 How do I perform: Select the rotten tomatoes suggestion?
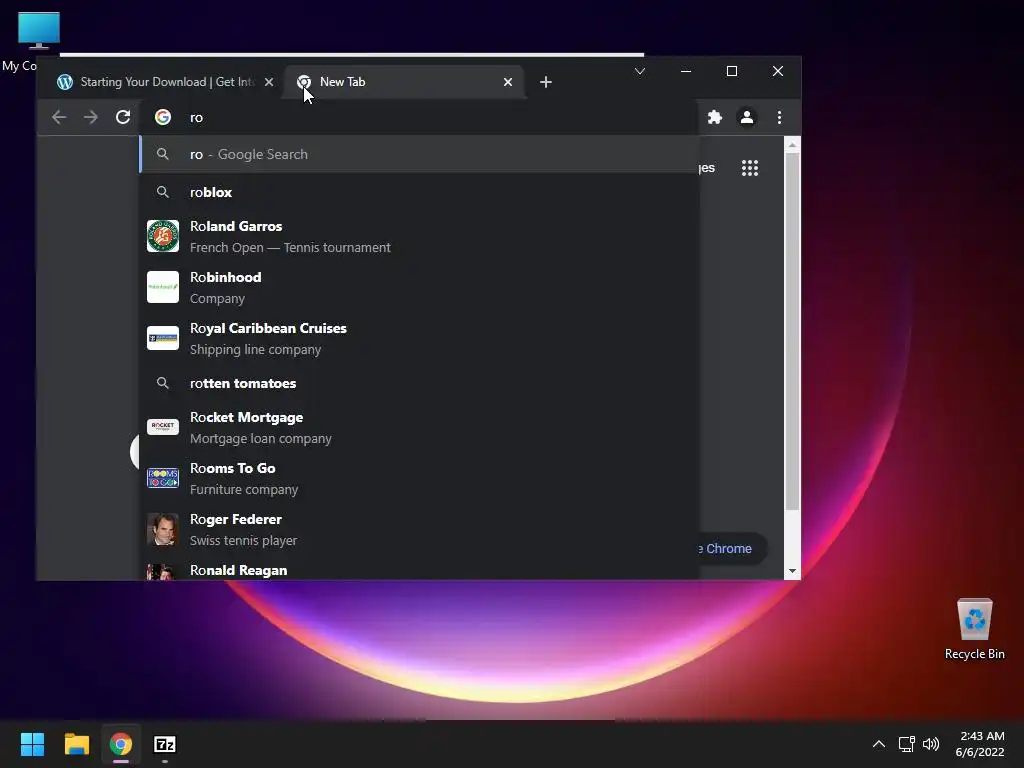[419, 383]
